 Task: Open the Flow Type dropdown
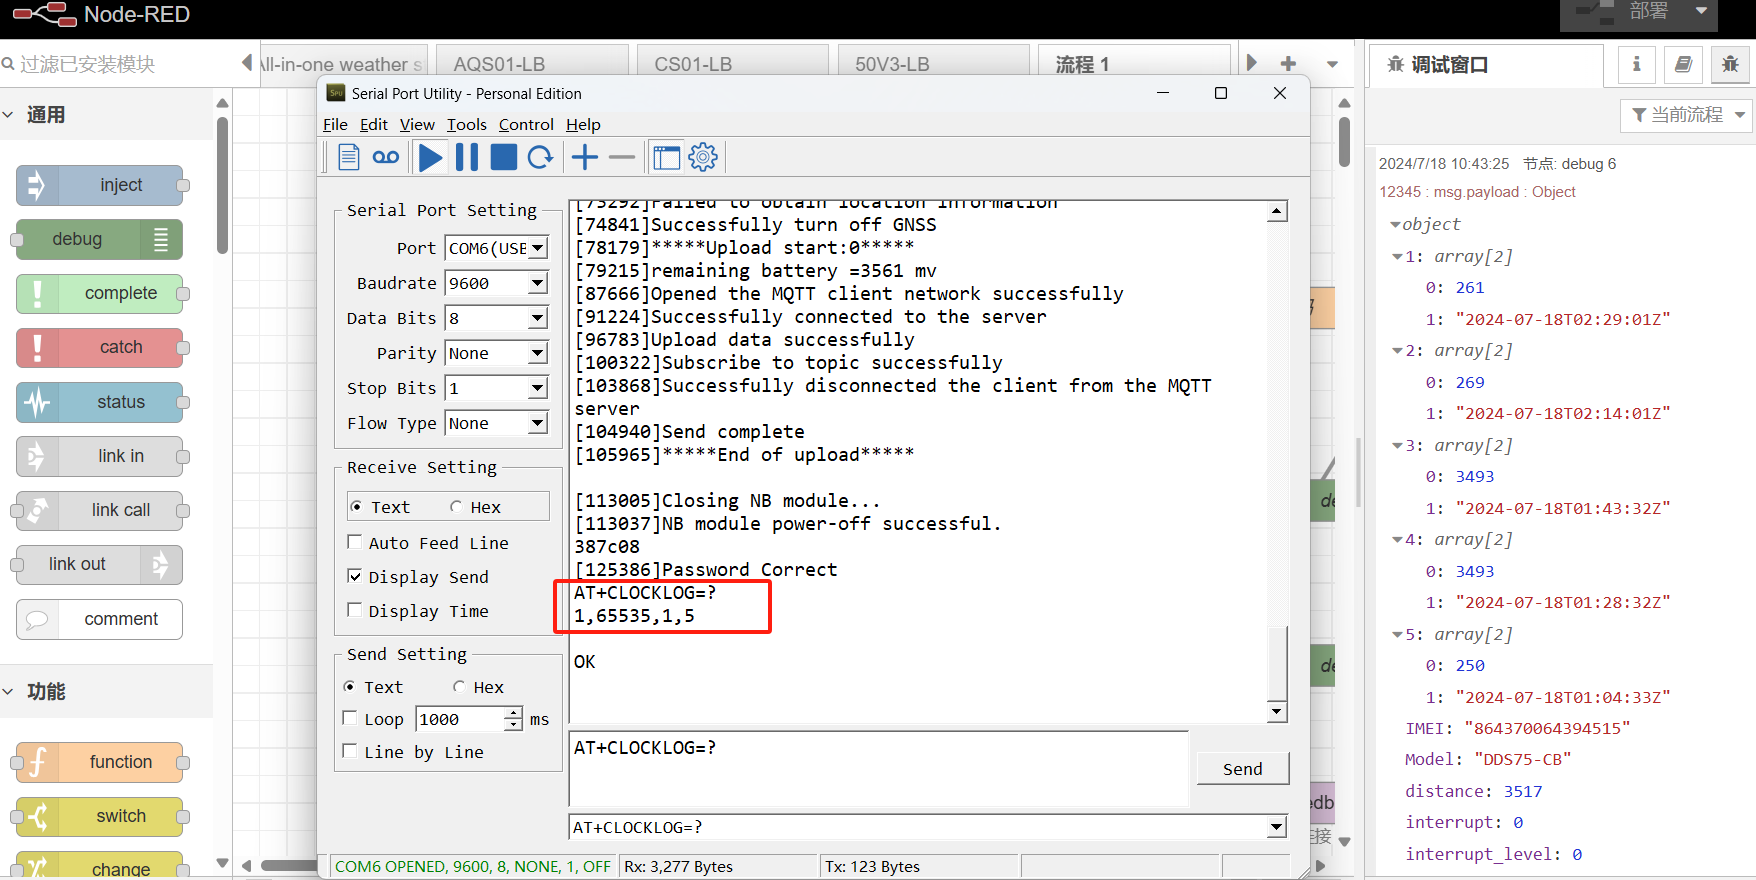pyautogui.click(x=537, y=423)
